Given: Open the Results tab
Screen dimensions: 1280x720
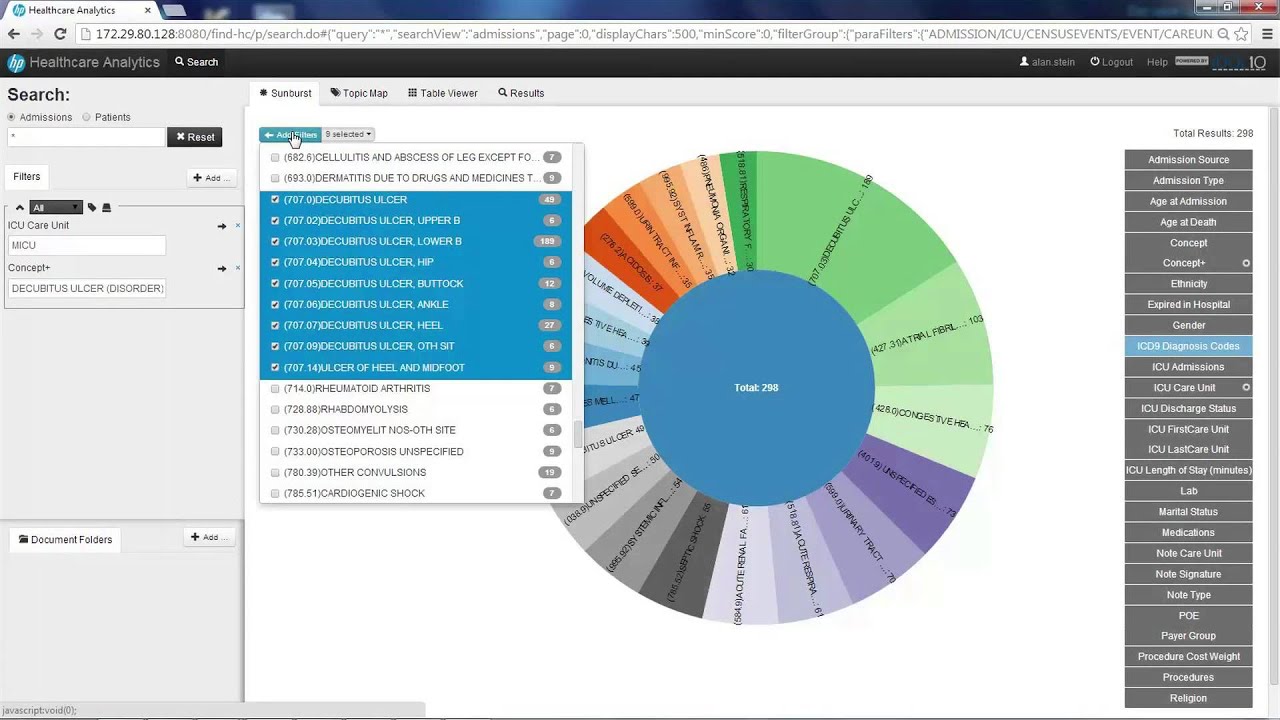Looking at the screenshot, I should pyautogui.click(x=521, y=93).
